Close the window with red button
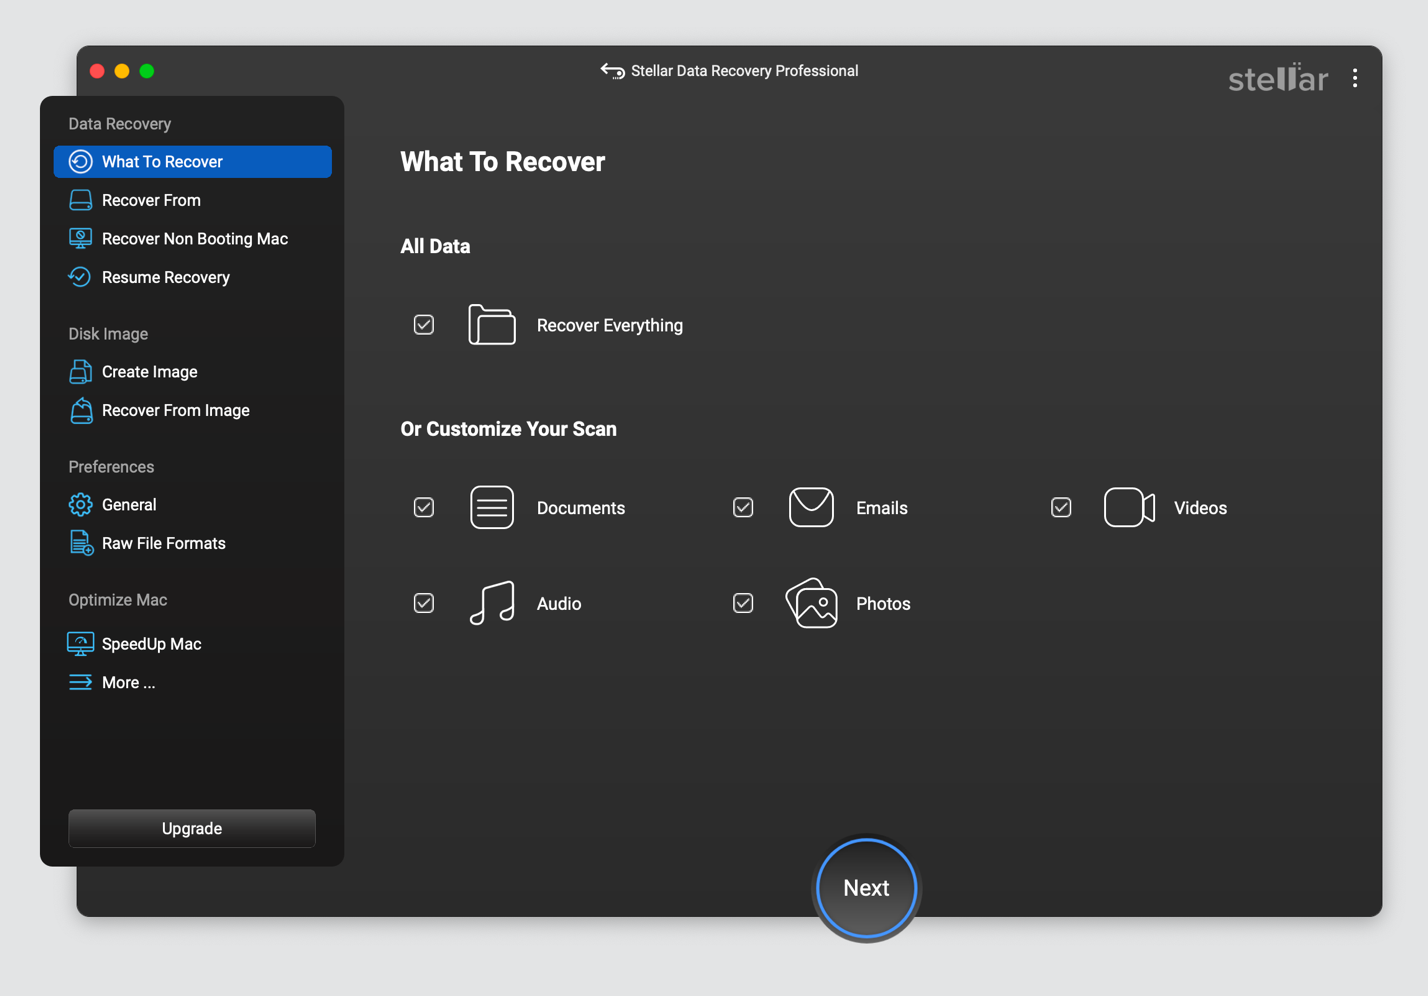 pyautogui.click(x=97, y=71)
